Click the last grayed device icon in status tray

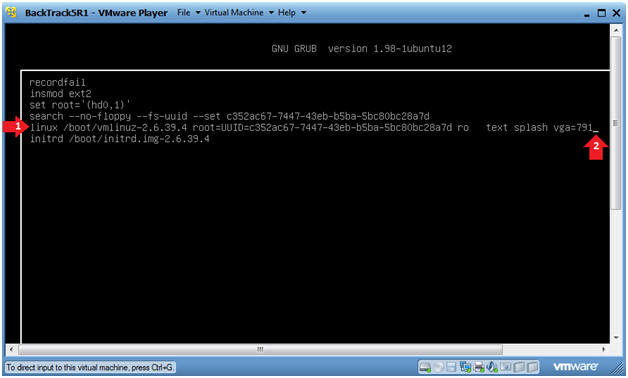(x=532, y=366)
